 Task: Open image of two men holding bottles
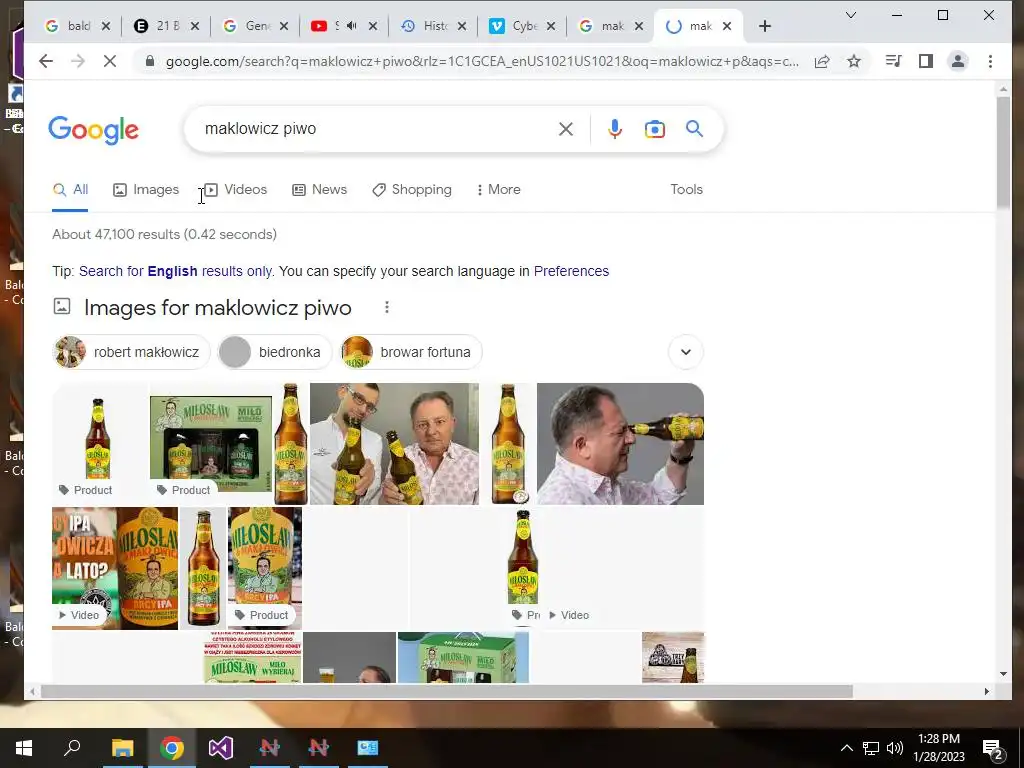click(x=394, y=444)
